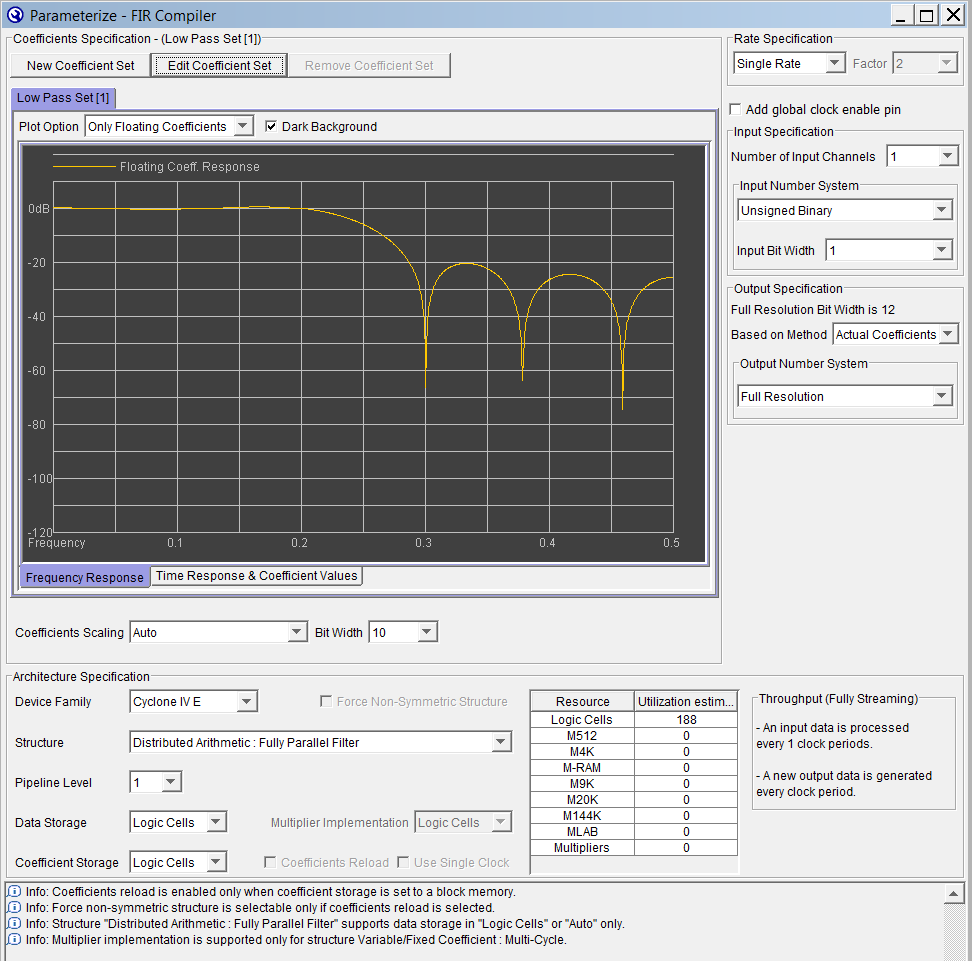Switch to the Frequency Response tab
Image resolution: width=972 pixels, height=961 pixels.
(x=84, y=577)
